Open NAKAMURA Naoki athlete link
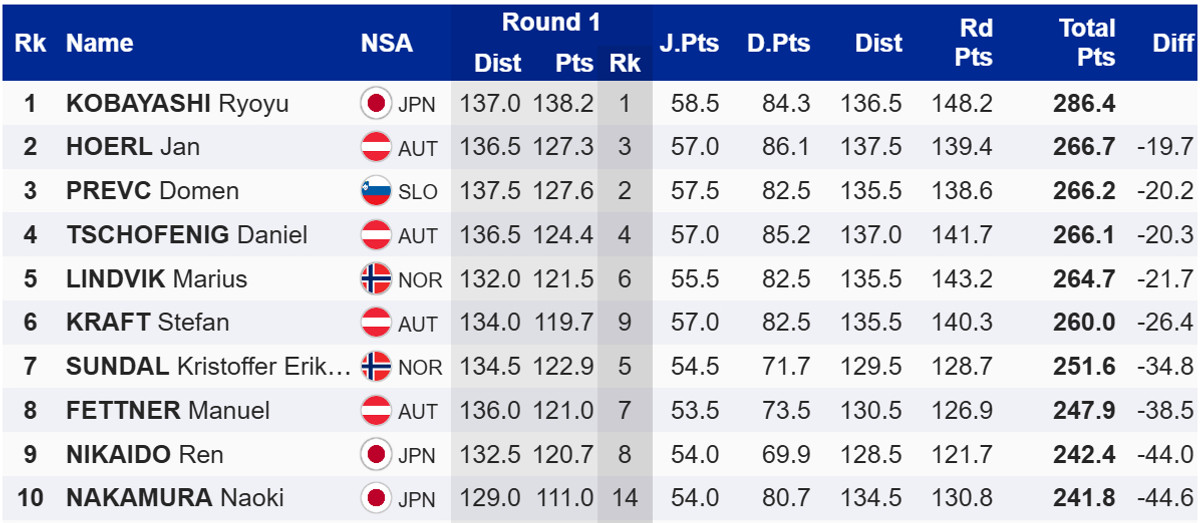Image resolution: width=1200 pixels, height=523 pixels. tap(175, 498)
